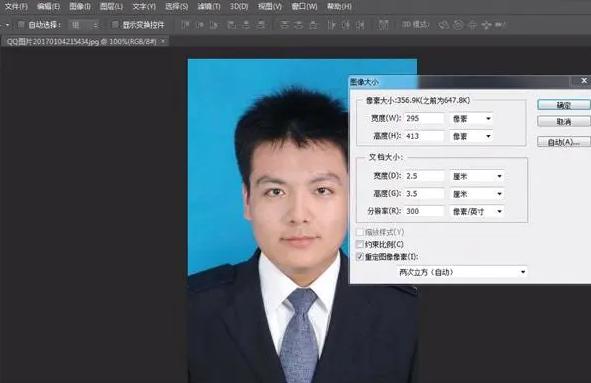Screen dimensions: 591x383
Task: Click the align horizontal centers icon
Action: point(246,25)
